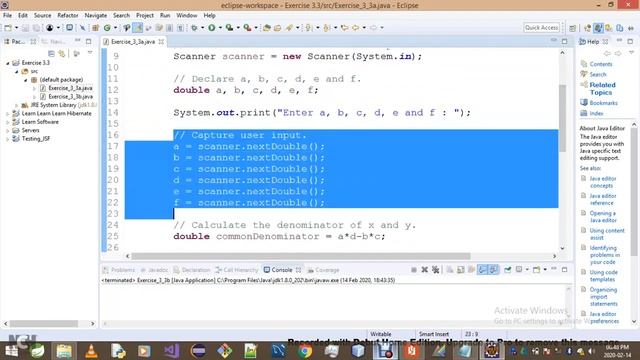Image resolution: width=640 pixels, height=360 pixels.
Task: Toggle Link with Editor in the Package Explorer
Action: coord(62,53)
